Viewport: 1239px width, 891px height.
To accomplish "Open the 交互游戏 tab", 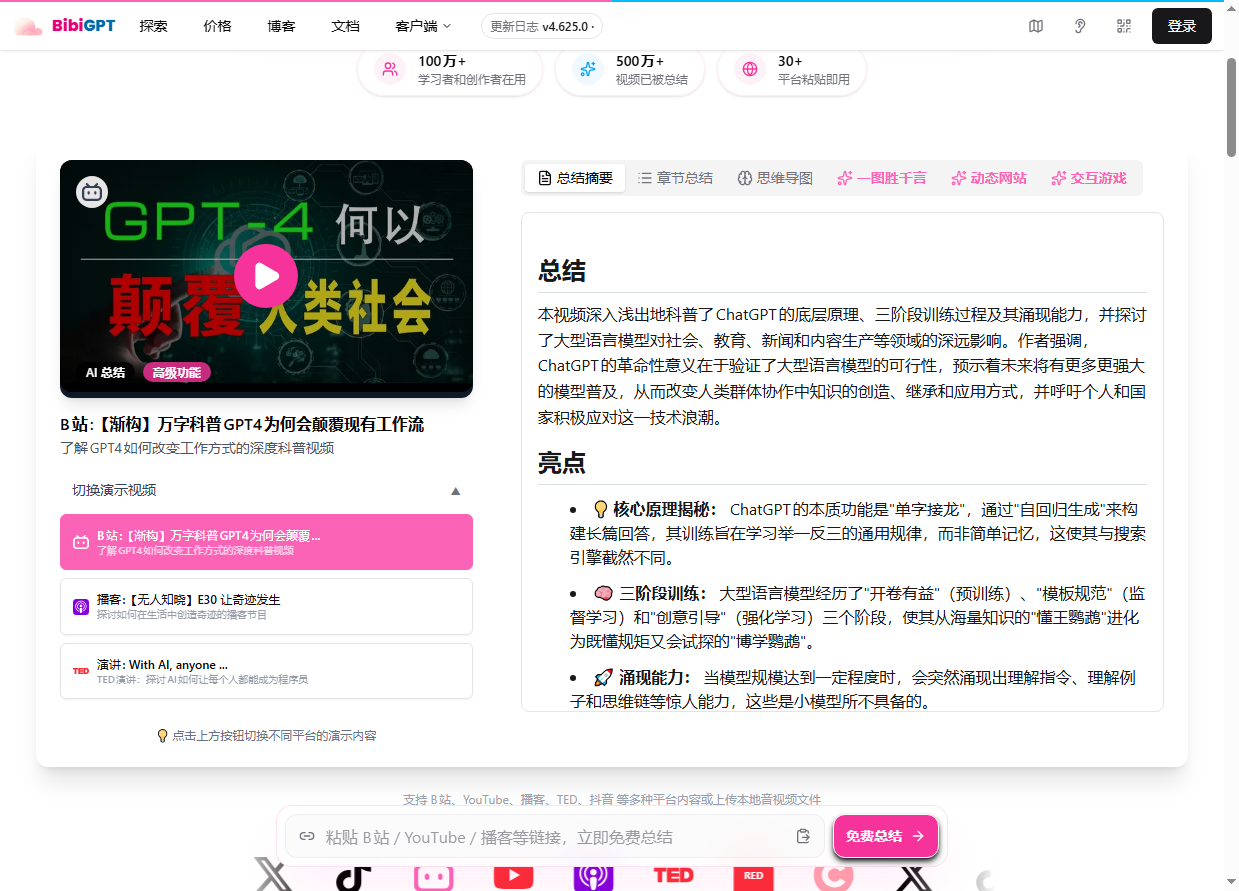I will [1089, 178].
